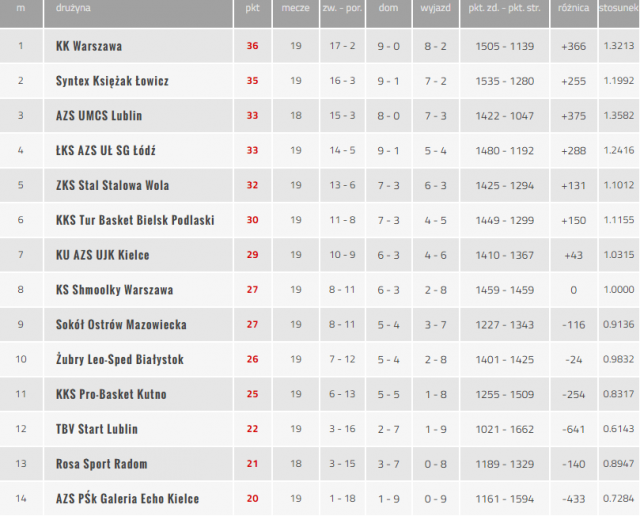Select the KU AZS UJK Kielce team
This screenshot has height=516, width=640.
102,255
